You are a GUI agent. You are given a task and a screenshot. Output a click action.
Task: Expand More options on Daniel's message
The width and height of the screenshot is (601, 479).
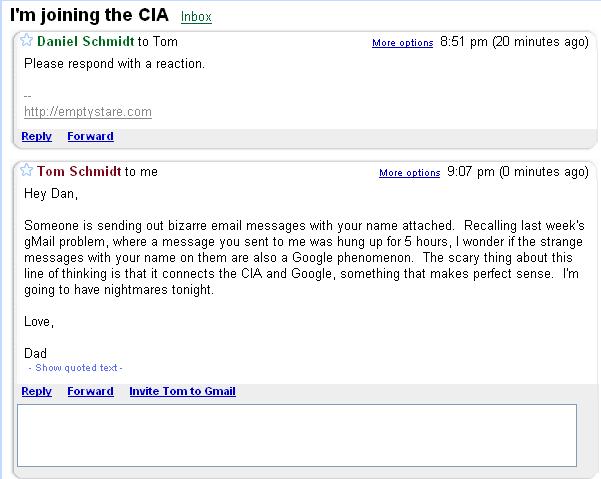[x=402, y=43]
